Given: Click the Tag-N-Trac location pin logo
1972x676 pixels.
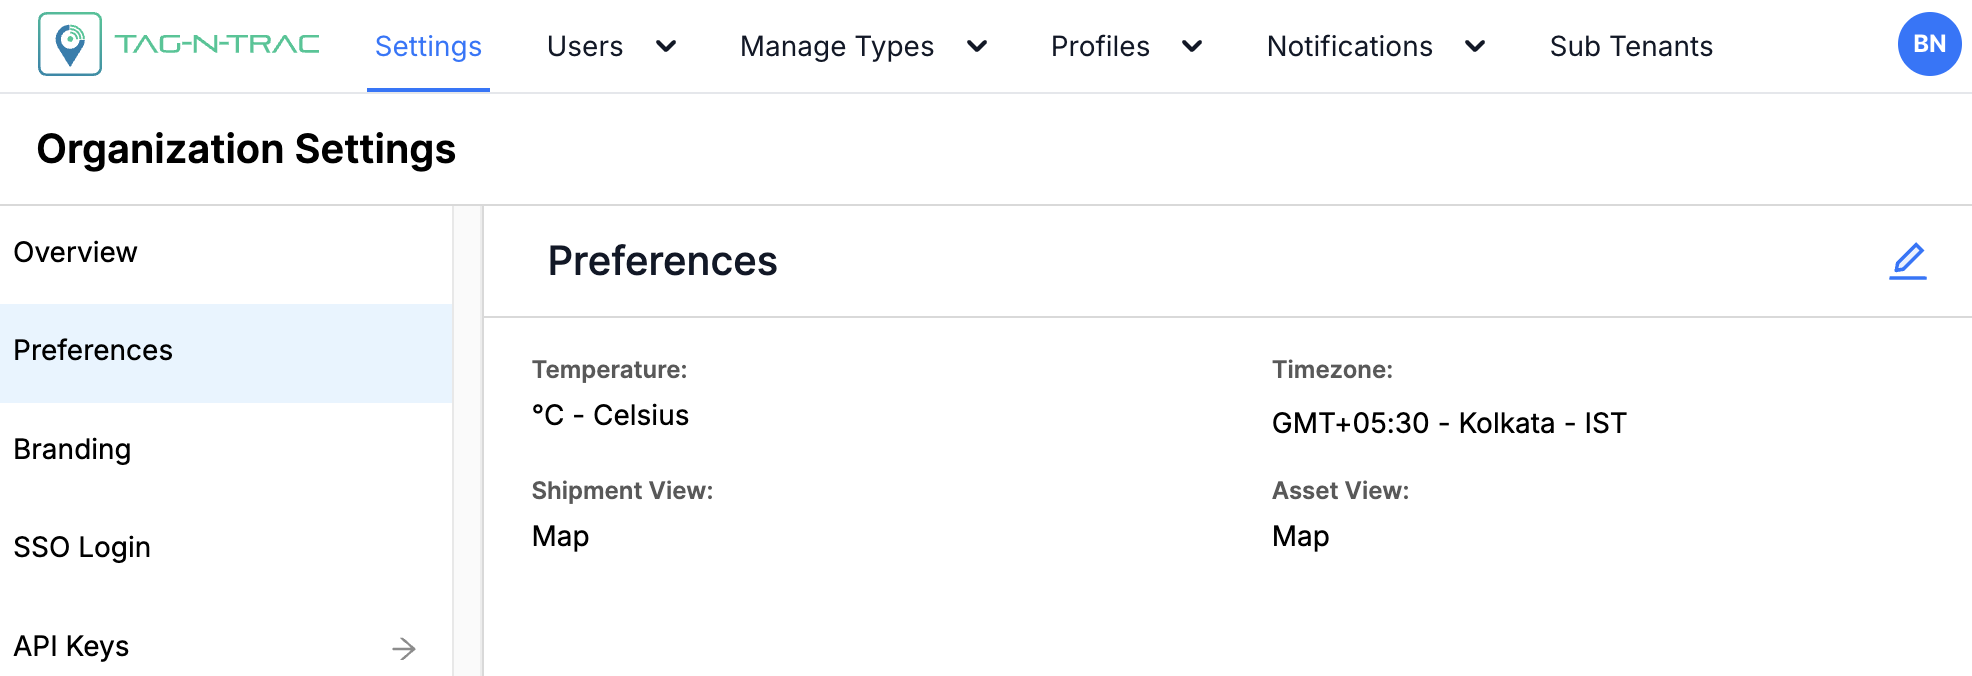Looking at the screenshot, I should click(x=70, y=45).
